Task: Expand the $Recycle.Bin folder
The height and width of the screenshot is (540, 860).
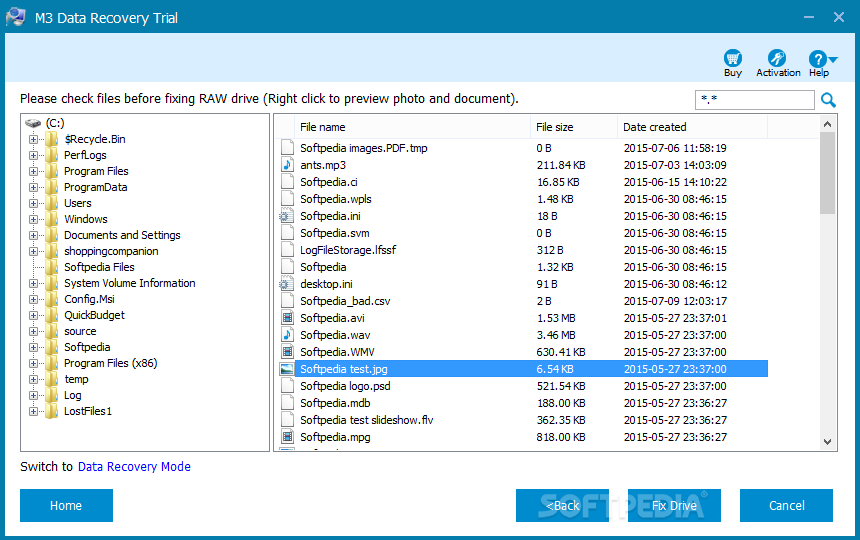Action: click(x=33, y=139)
